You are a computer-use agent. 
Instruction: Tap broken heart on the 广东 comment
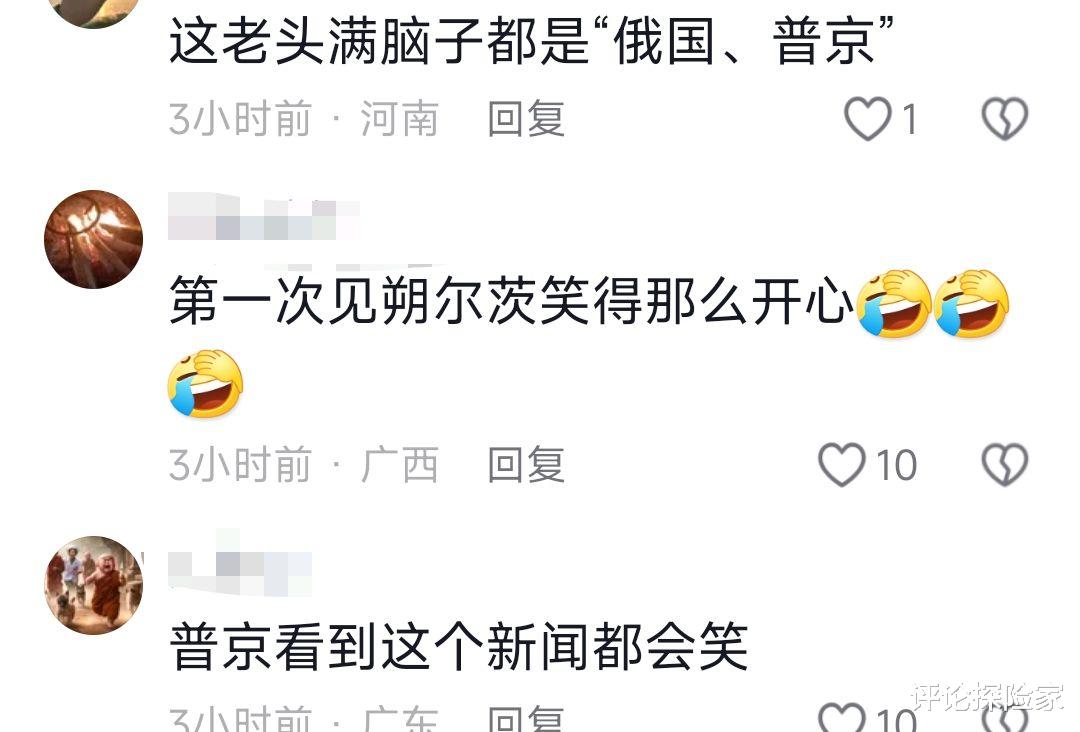[1004, 718]
